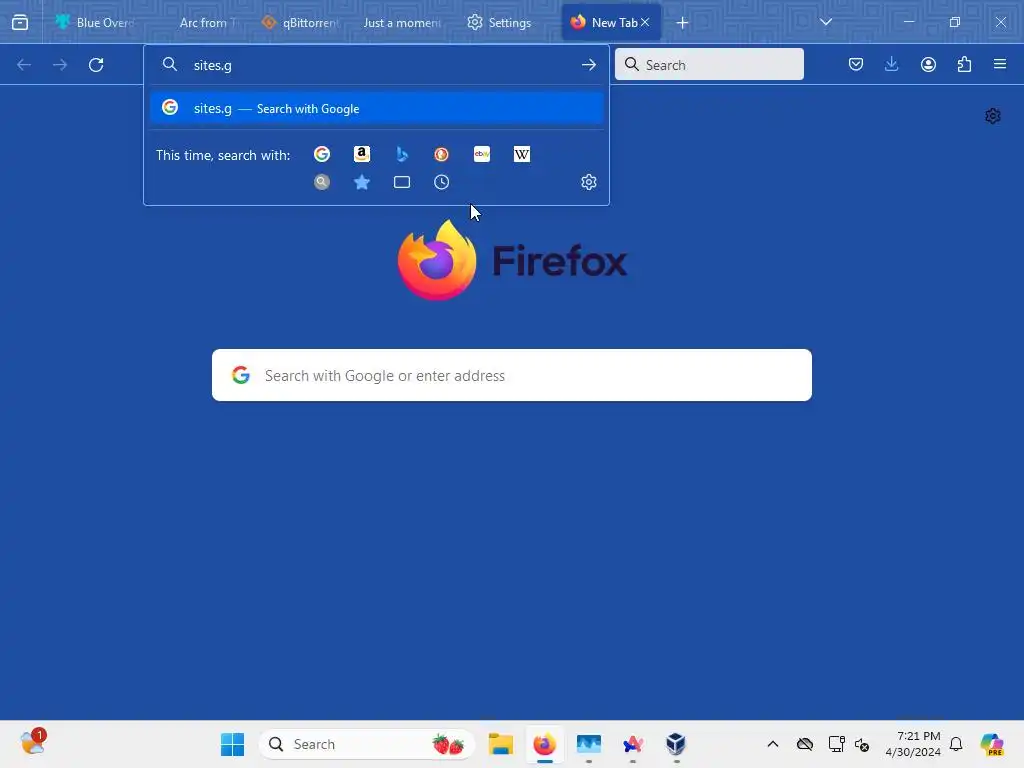The height and width of the screenshot is (768, 1024).
Task: Open the notification bell in the taskbar
Action: coord(956,744)
